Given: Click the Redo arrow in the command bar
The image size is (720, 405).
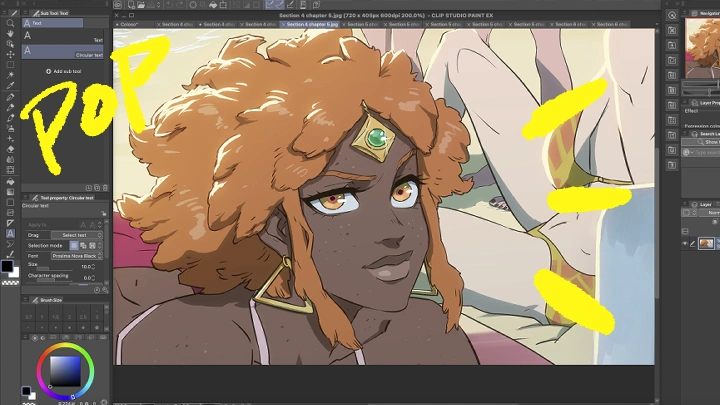Looking at the screenshot, I should pyautogui.click(x=180, y=5).
